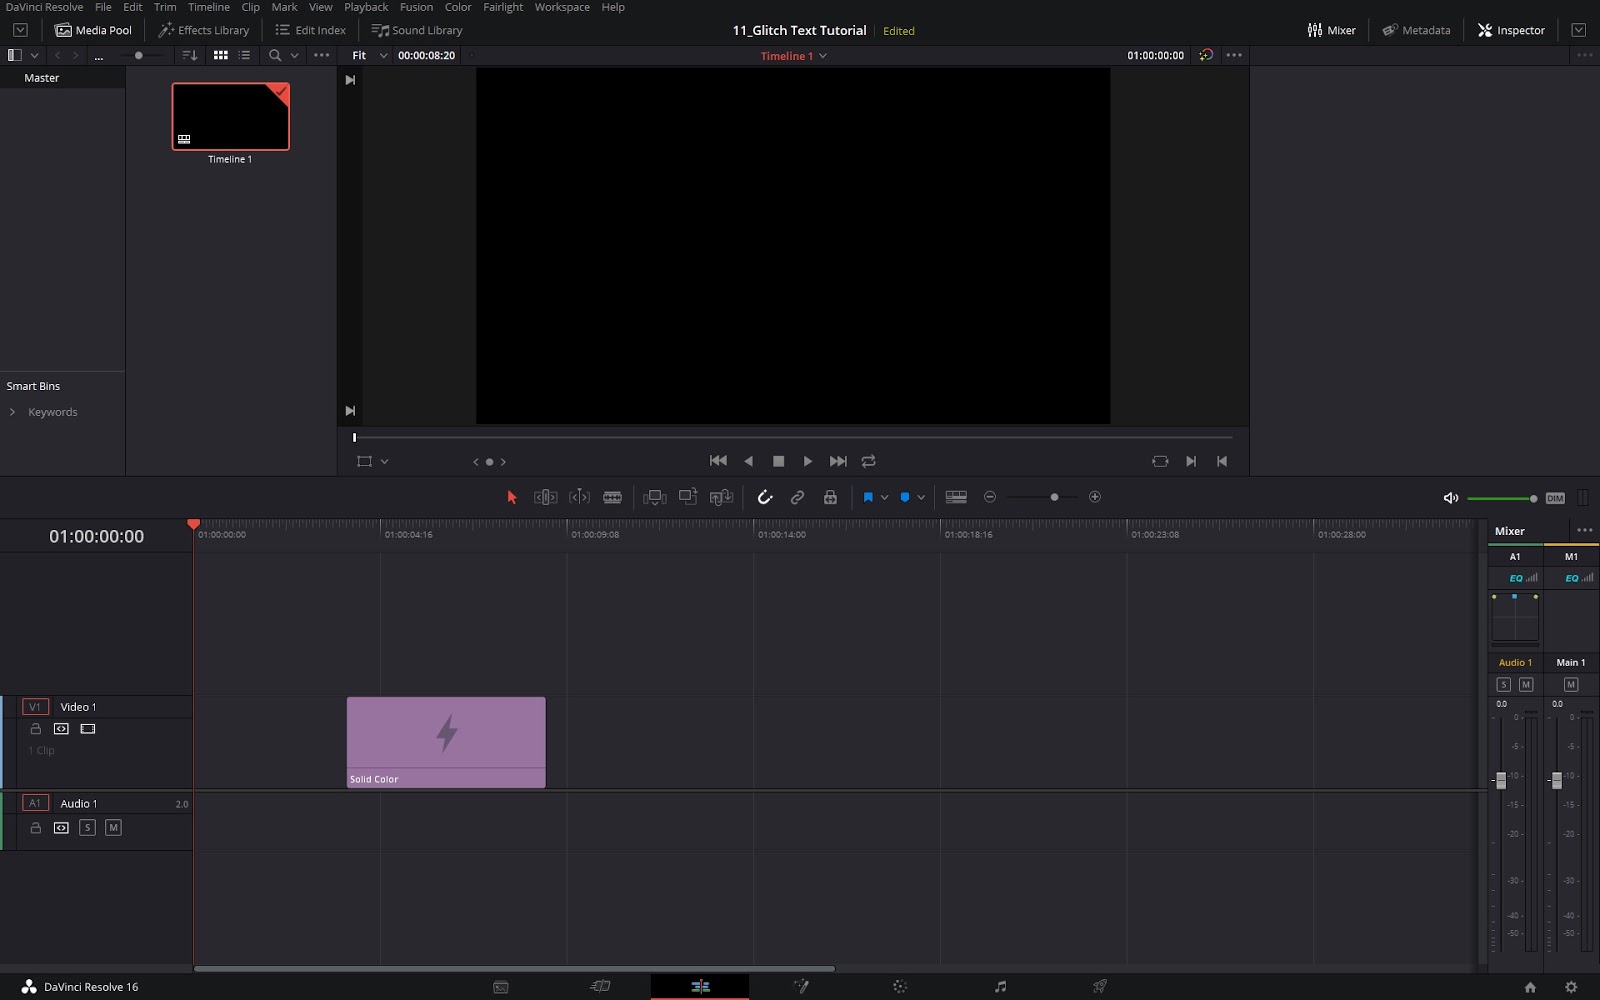Activate the Trim edit mode tool
1600x1000 pixels.
pos(545,497)
